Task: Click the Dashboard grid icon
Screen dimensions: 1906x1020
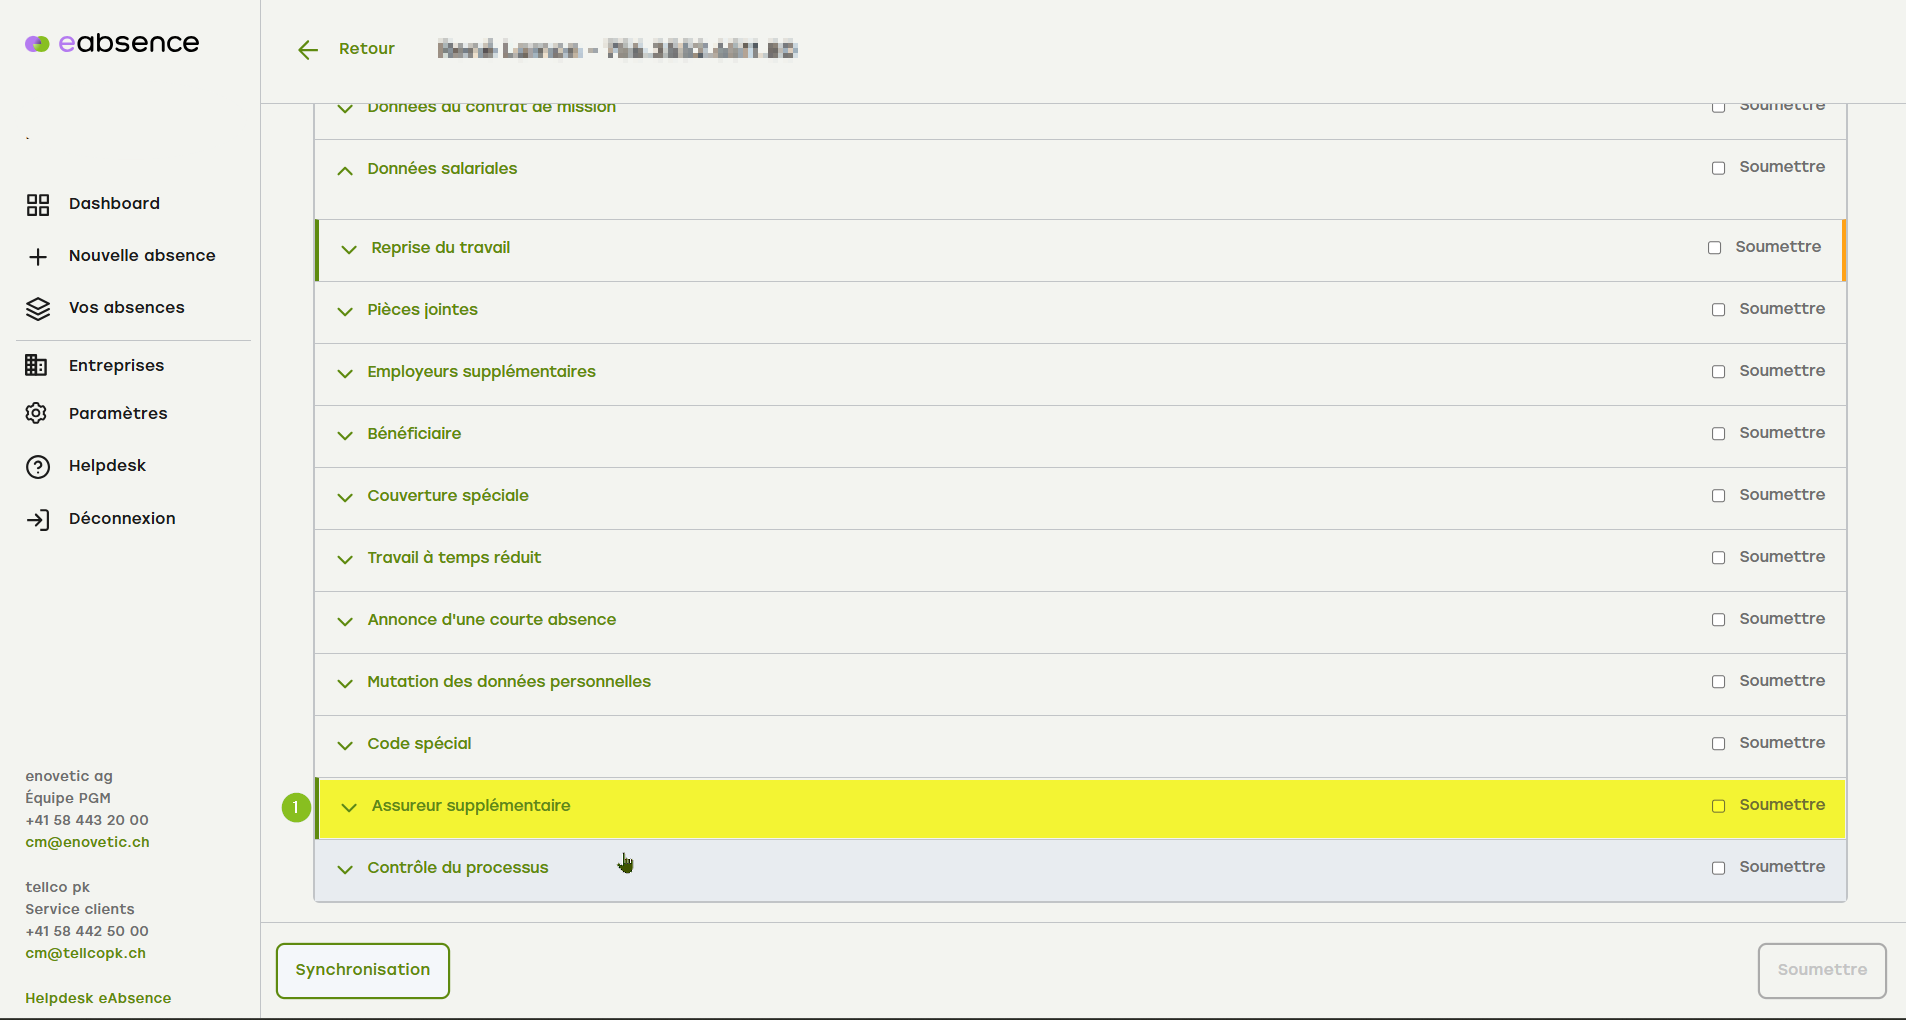Action: (38, 205)
